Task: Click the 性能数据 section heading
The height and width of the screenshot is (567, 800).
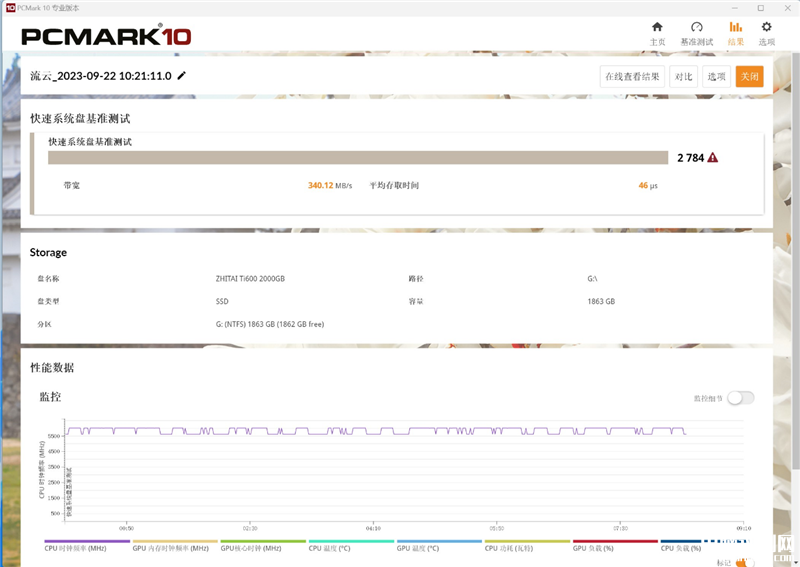Action: click(x=52, y=367)
